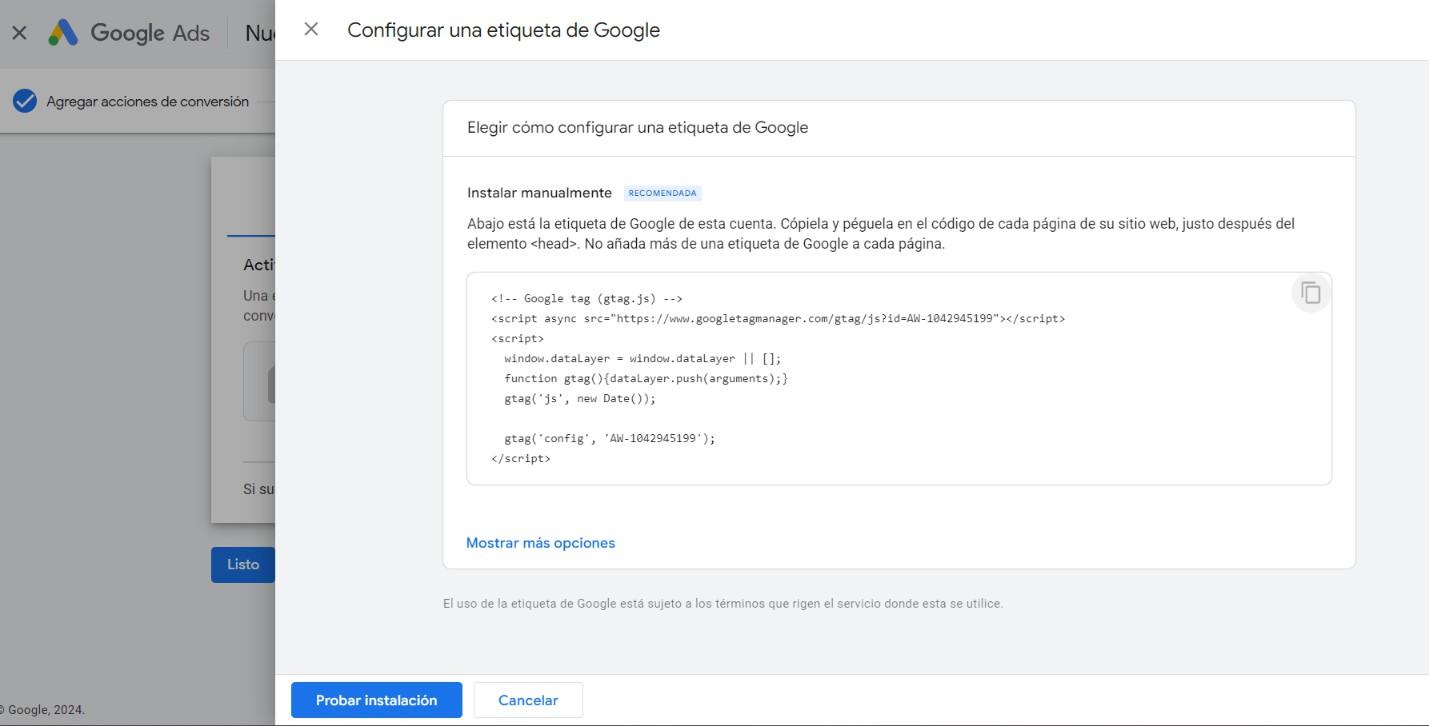1429x726 pixels.
Task: Click the © Google, 2024 footer text
Action: [x=42, y=710]
